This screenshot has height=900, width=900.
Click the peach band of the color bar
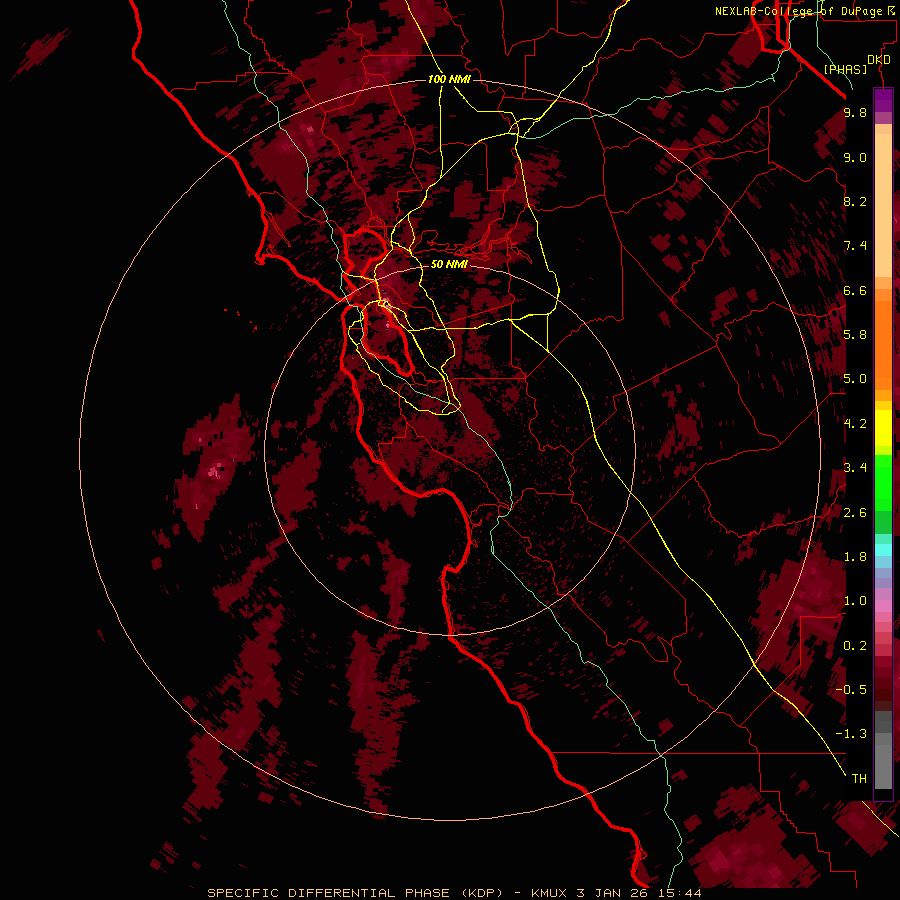coord(883,201)
